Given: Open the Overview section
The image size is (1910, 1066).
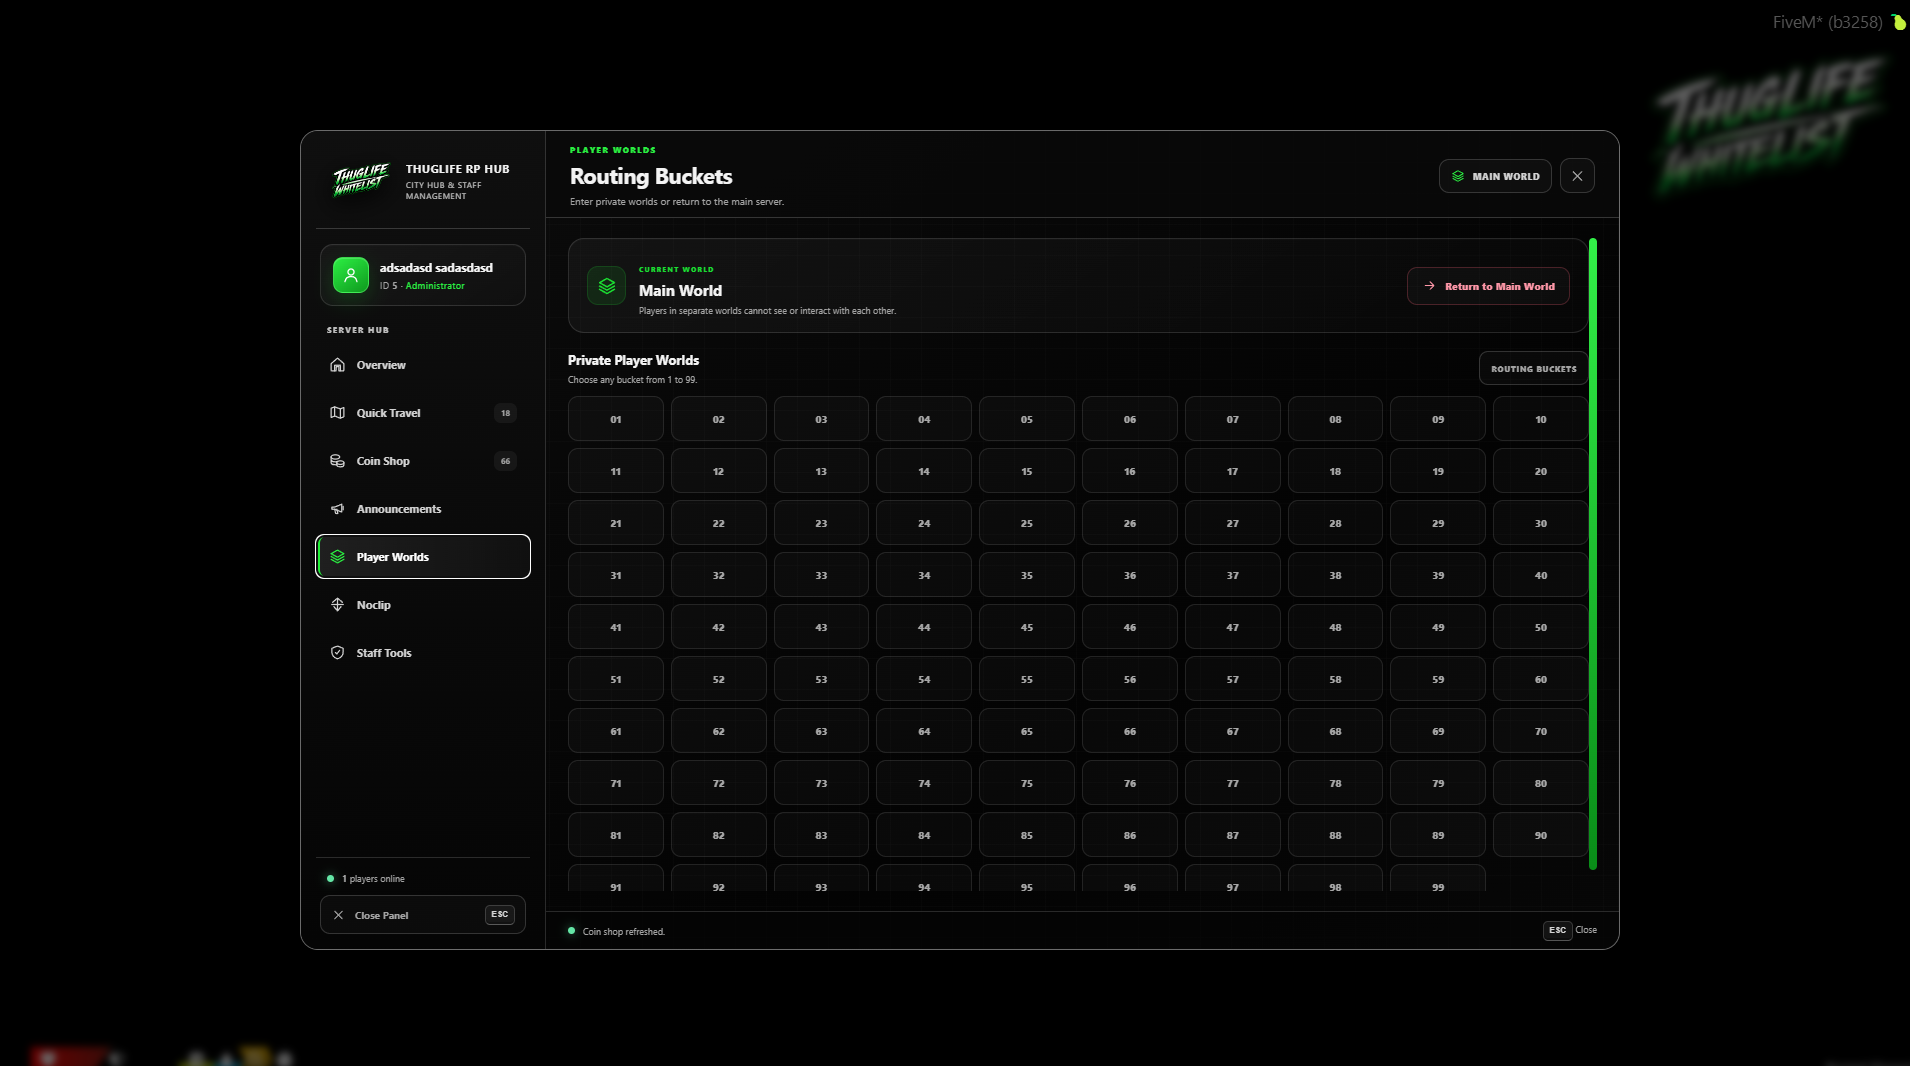Looking at the screenshot, I should coord(423,365).
